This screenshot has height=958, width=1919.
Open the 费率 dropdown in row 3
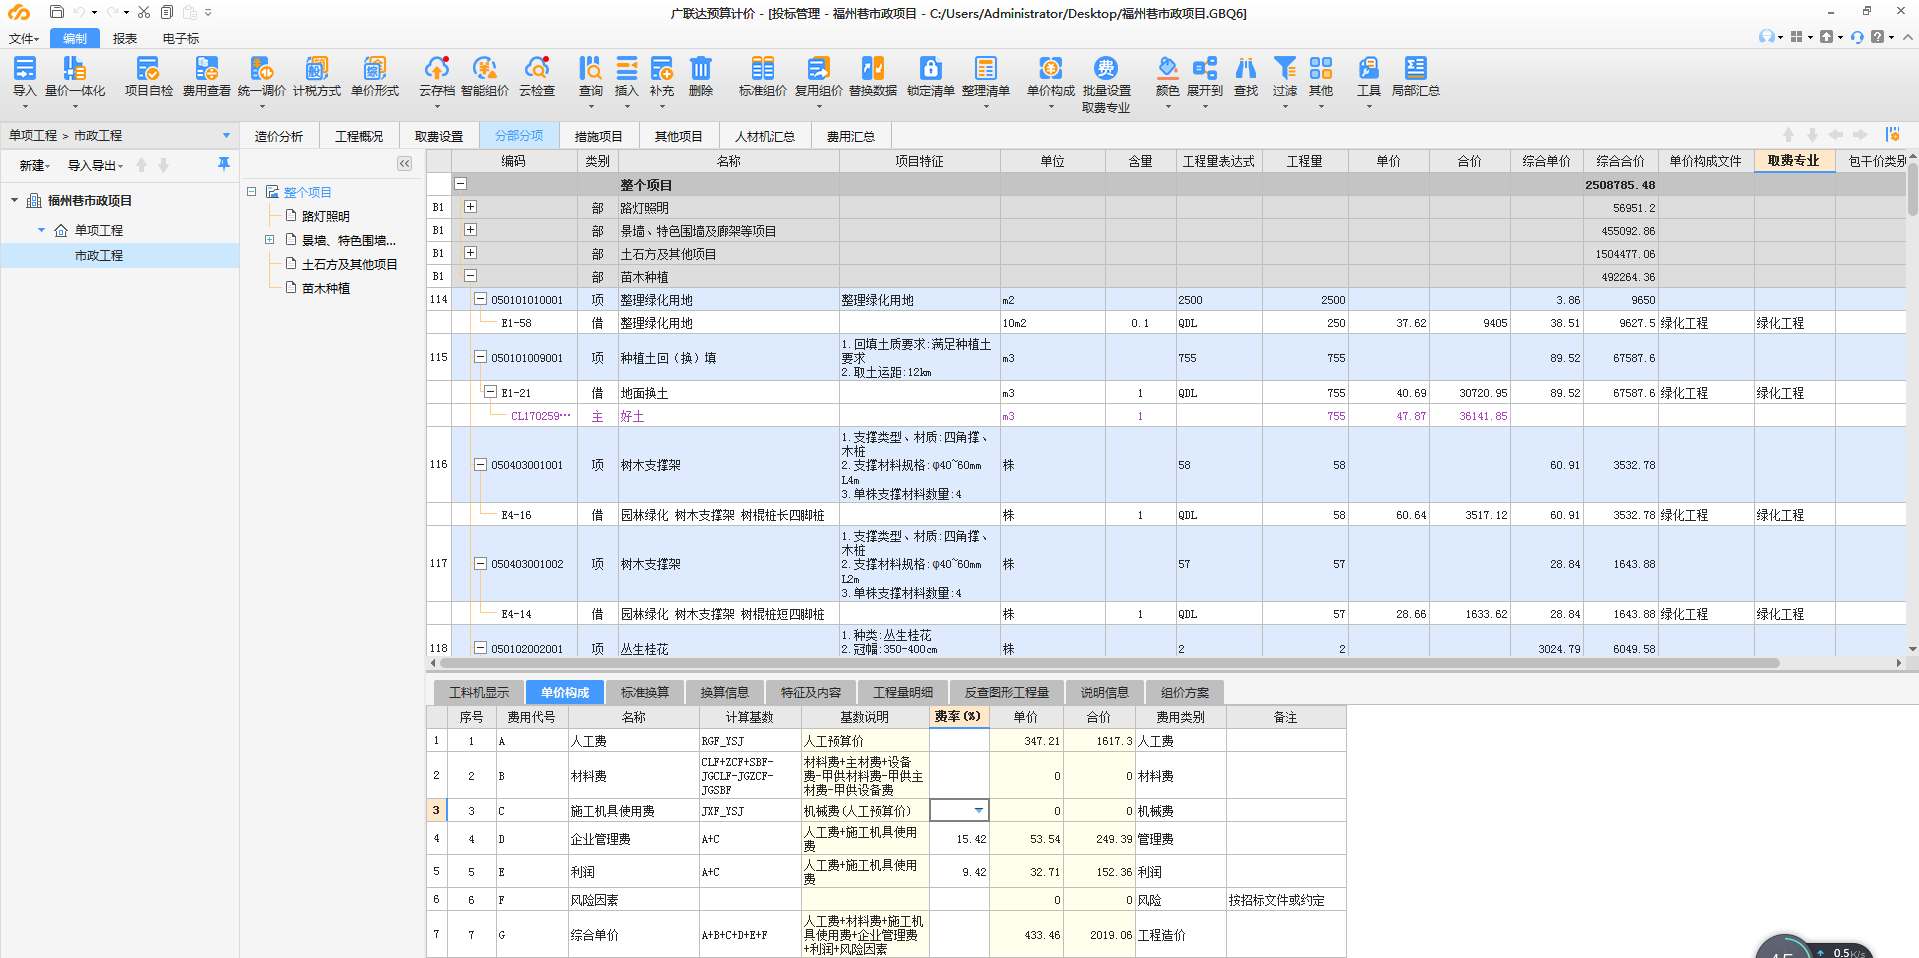979,810
